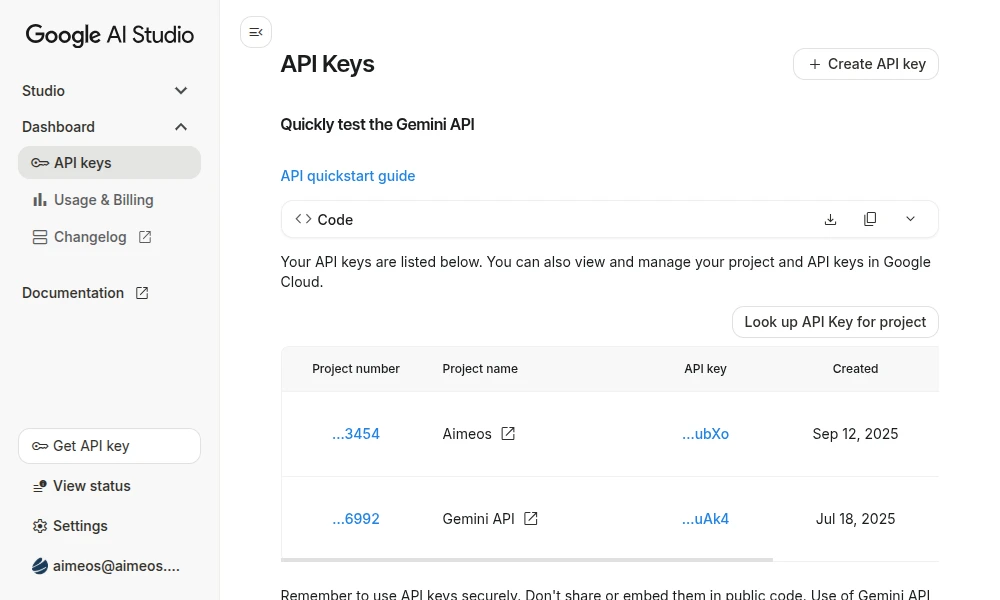Download the code snippet
The image size is (1000, 600).
[830, 219]
